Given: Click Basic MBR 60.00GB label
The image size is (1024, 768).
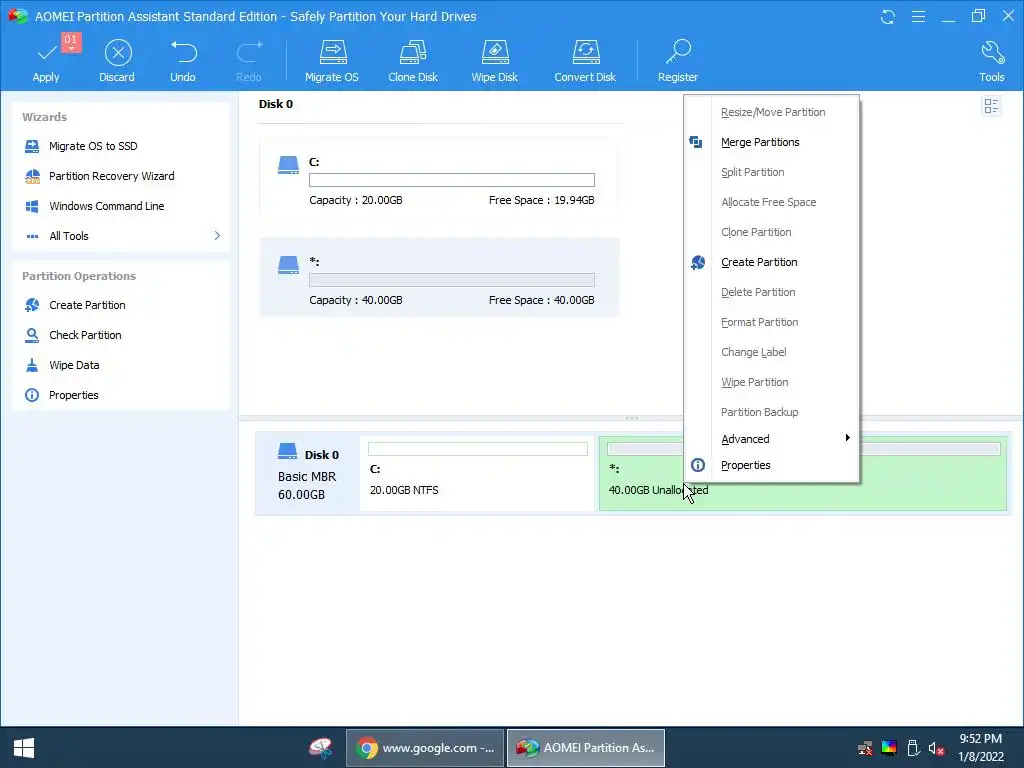Looking at the screenshot, I should [x=307, y=486].
